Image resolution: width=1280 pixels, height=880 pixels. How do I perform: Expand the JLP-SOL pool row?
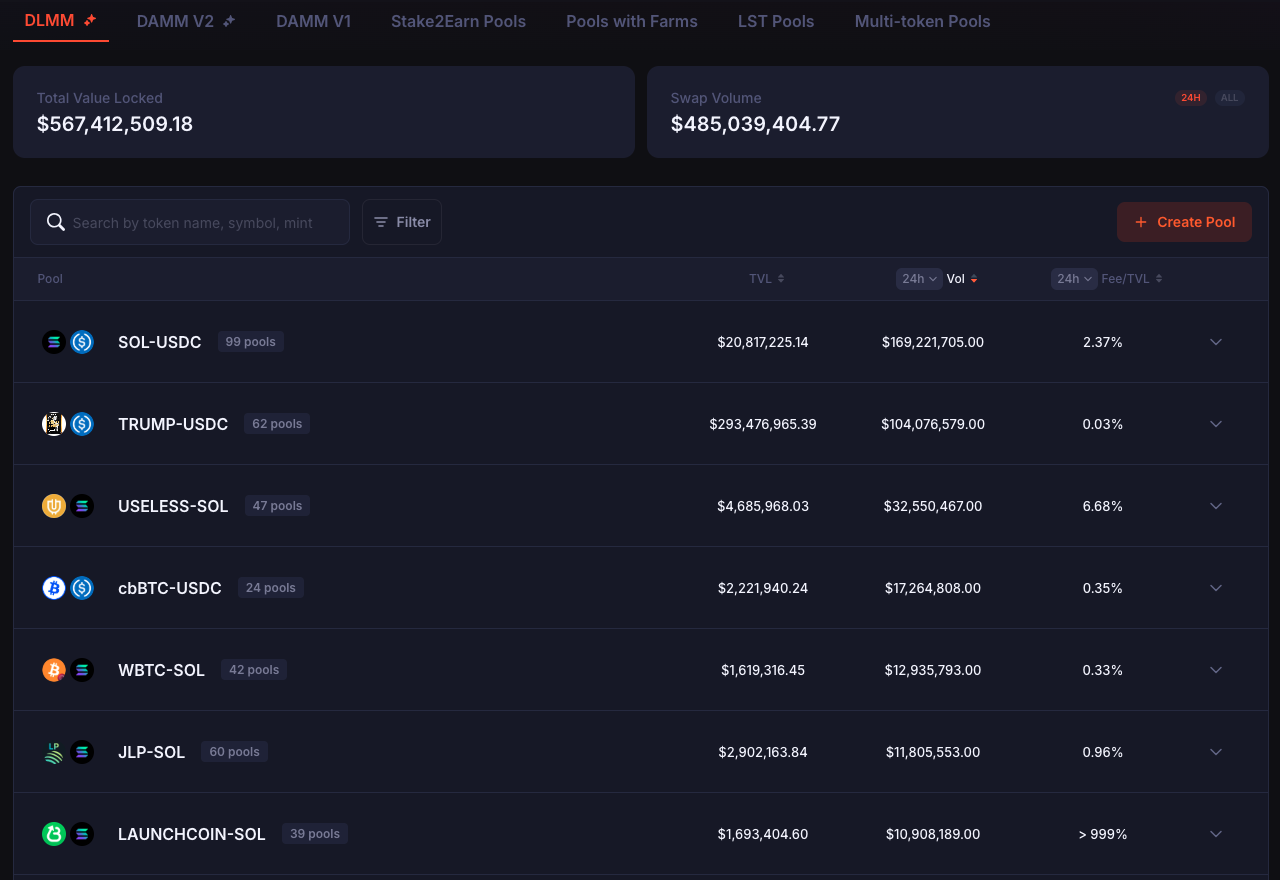tap(1216, 752)
